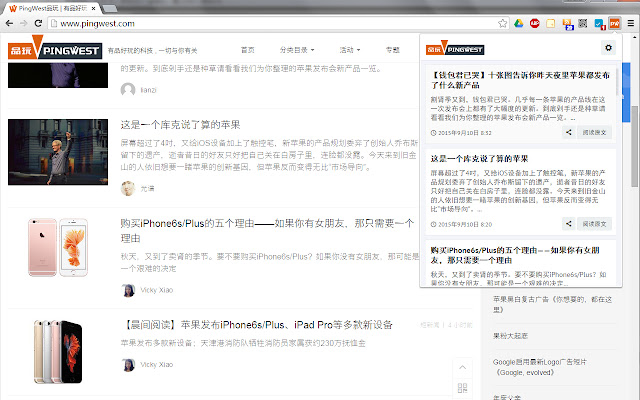Click author name lianzi
Screen dimensions: 640x400
point(148,90)
